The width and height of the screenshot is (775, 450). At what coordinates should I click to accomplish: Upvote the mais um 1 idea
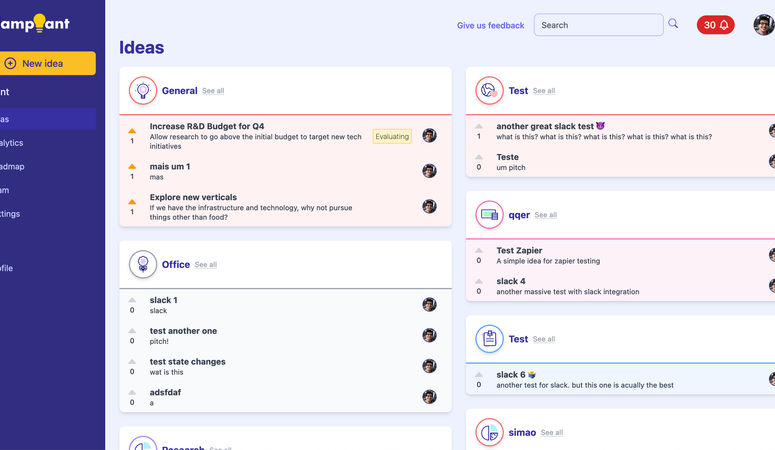132,167
